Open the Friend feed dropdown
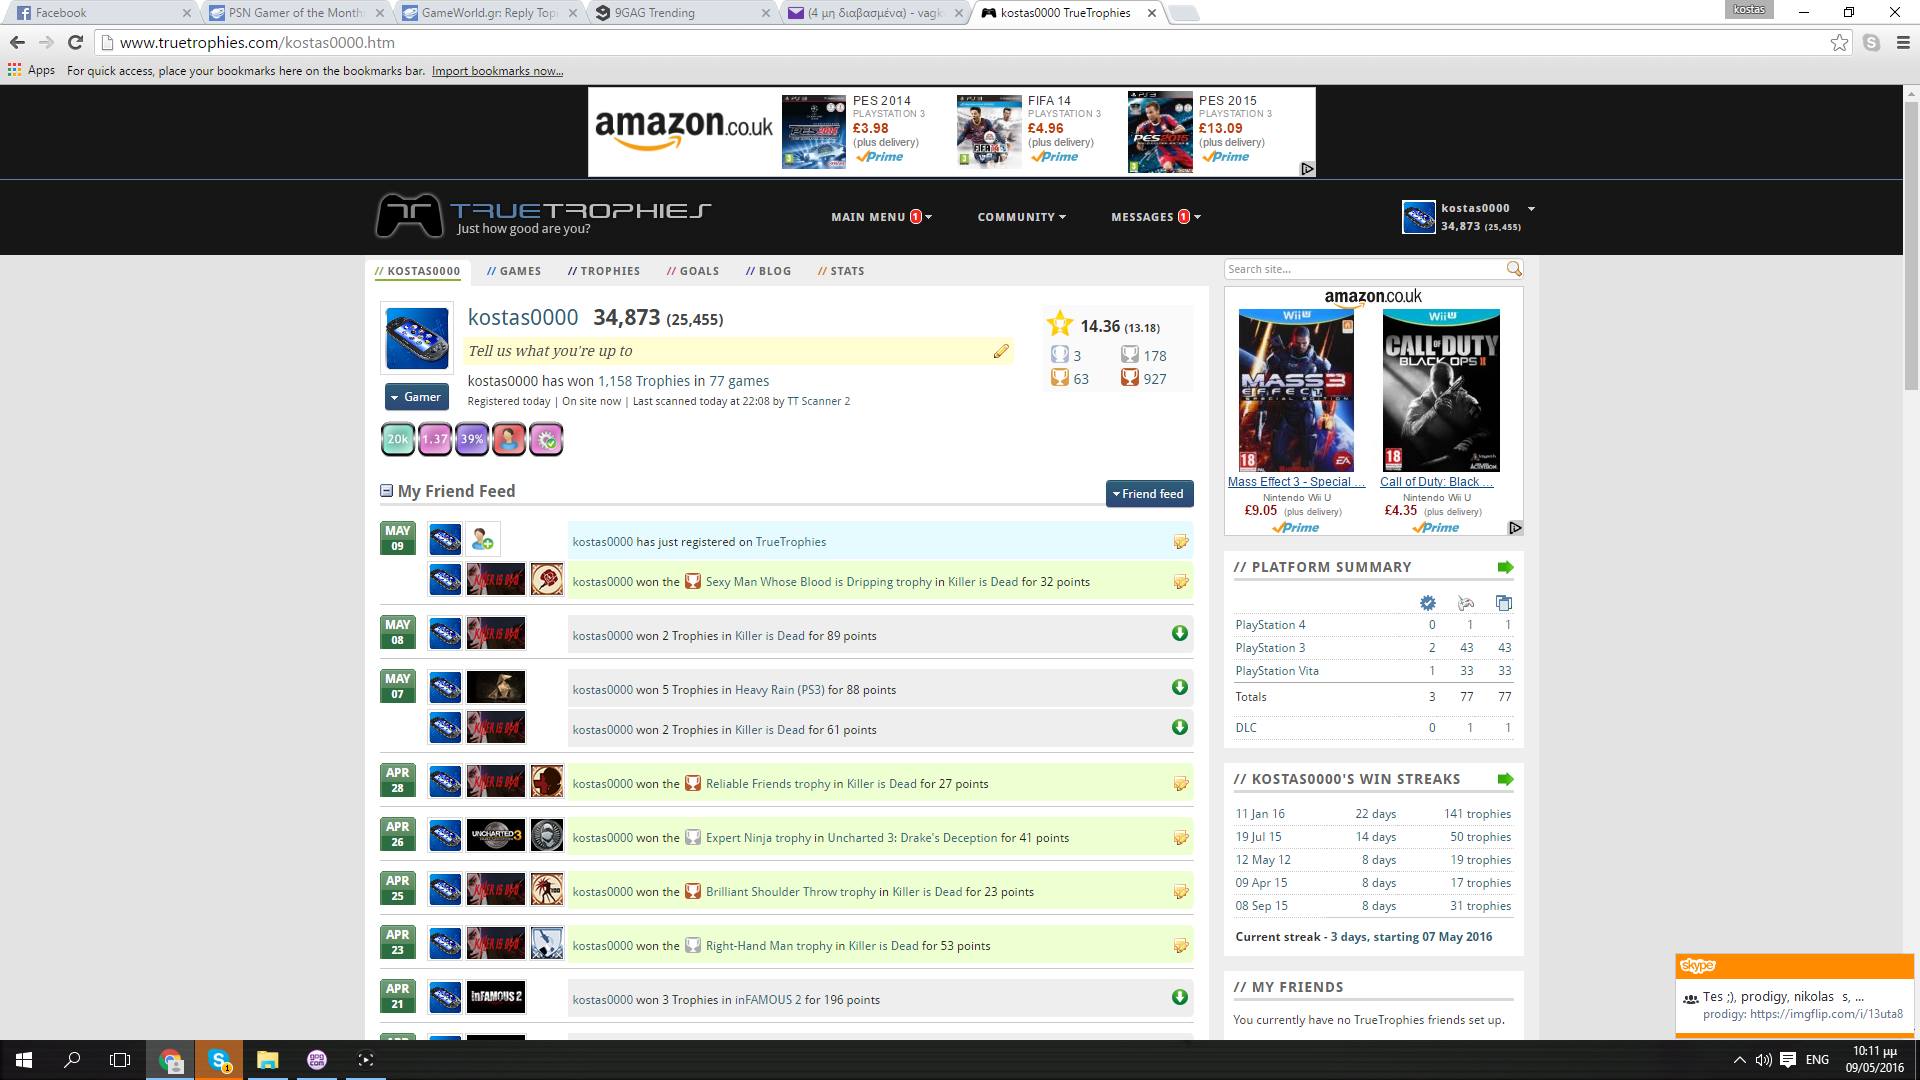 1149,493
